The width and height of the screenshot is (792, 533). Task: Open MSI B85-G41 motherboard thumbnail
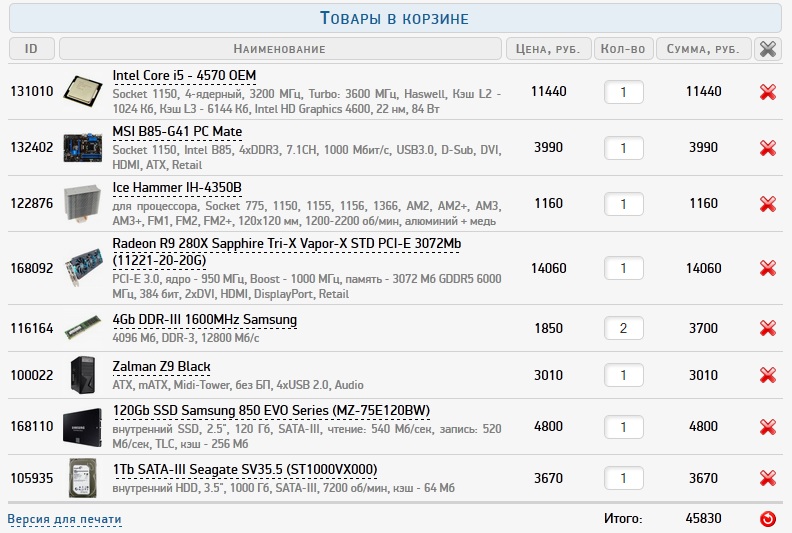(83, 148)
